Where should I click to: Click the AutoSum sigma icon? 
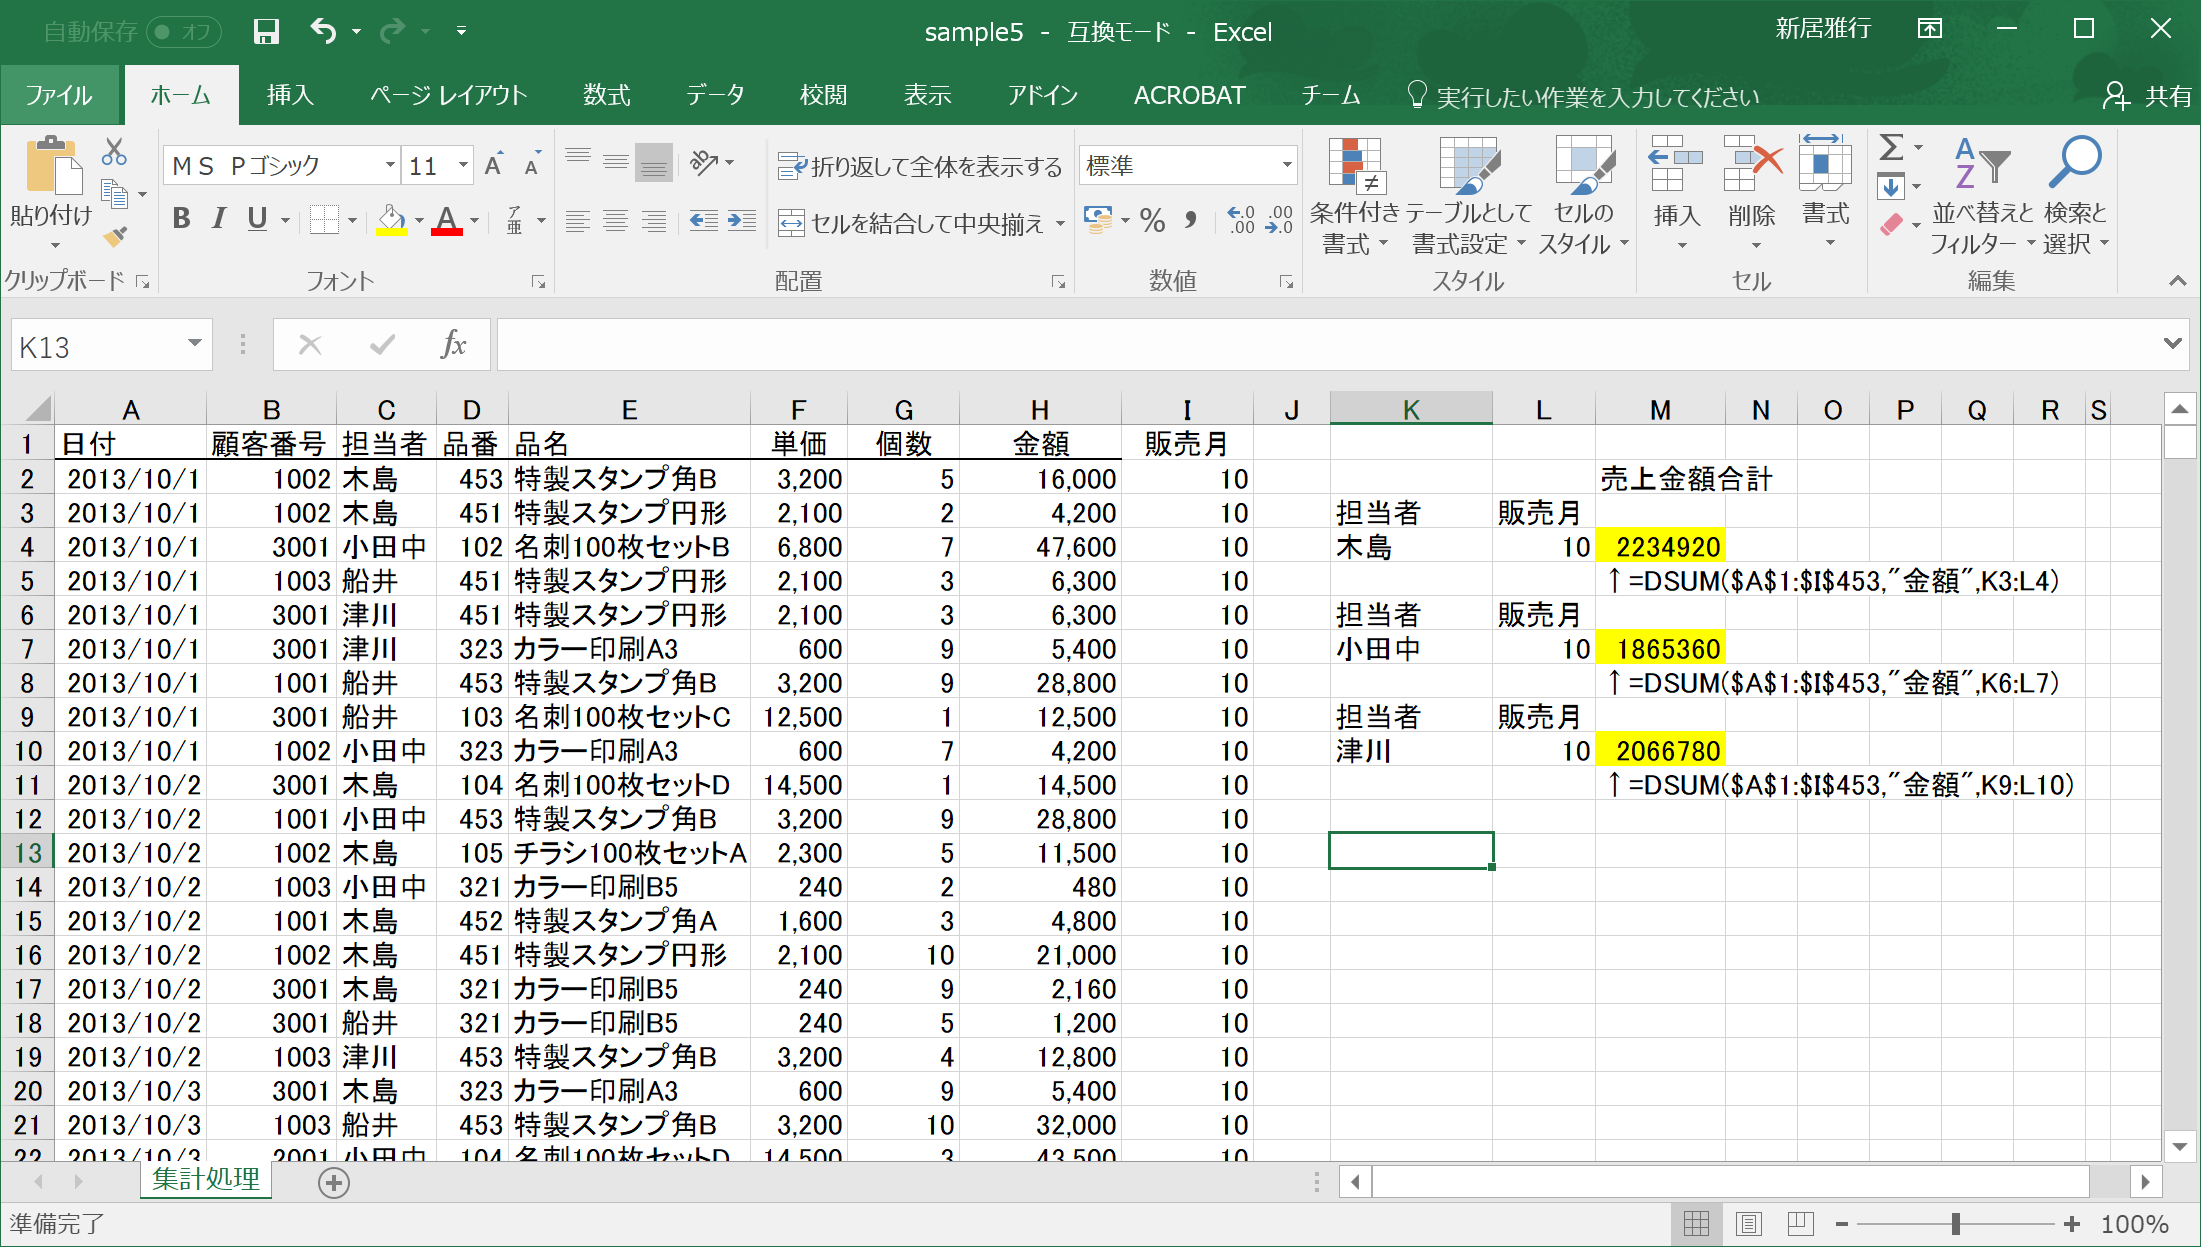pos(1890,149)
